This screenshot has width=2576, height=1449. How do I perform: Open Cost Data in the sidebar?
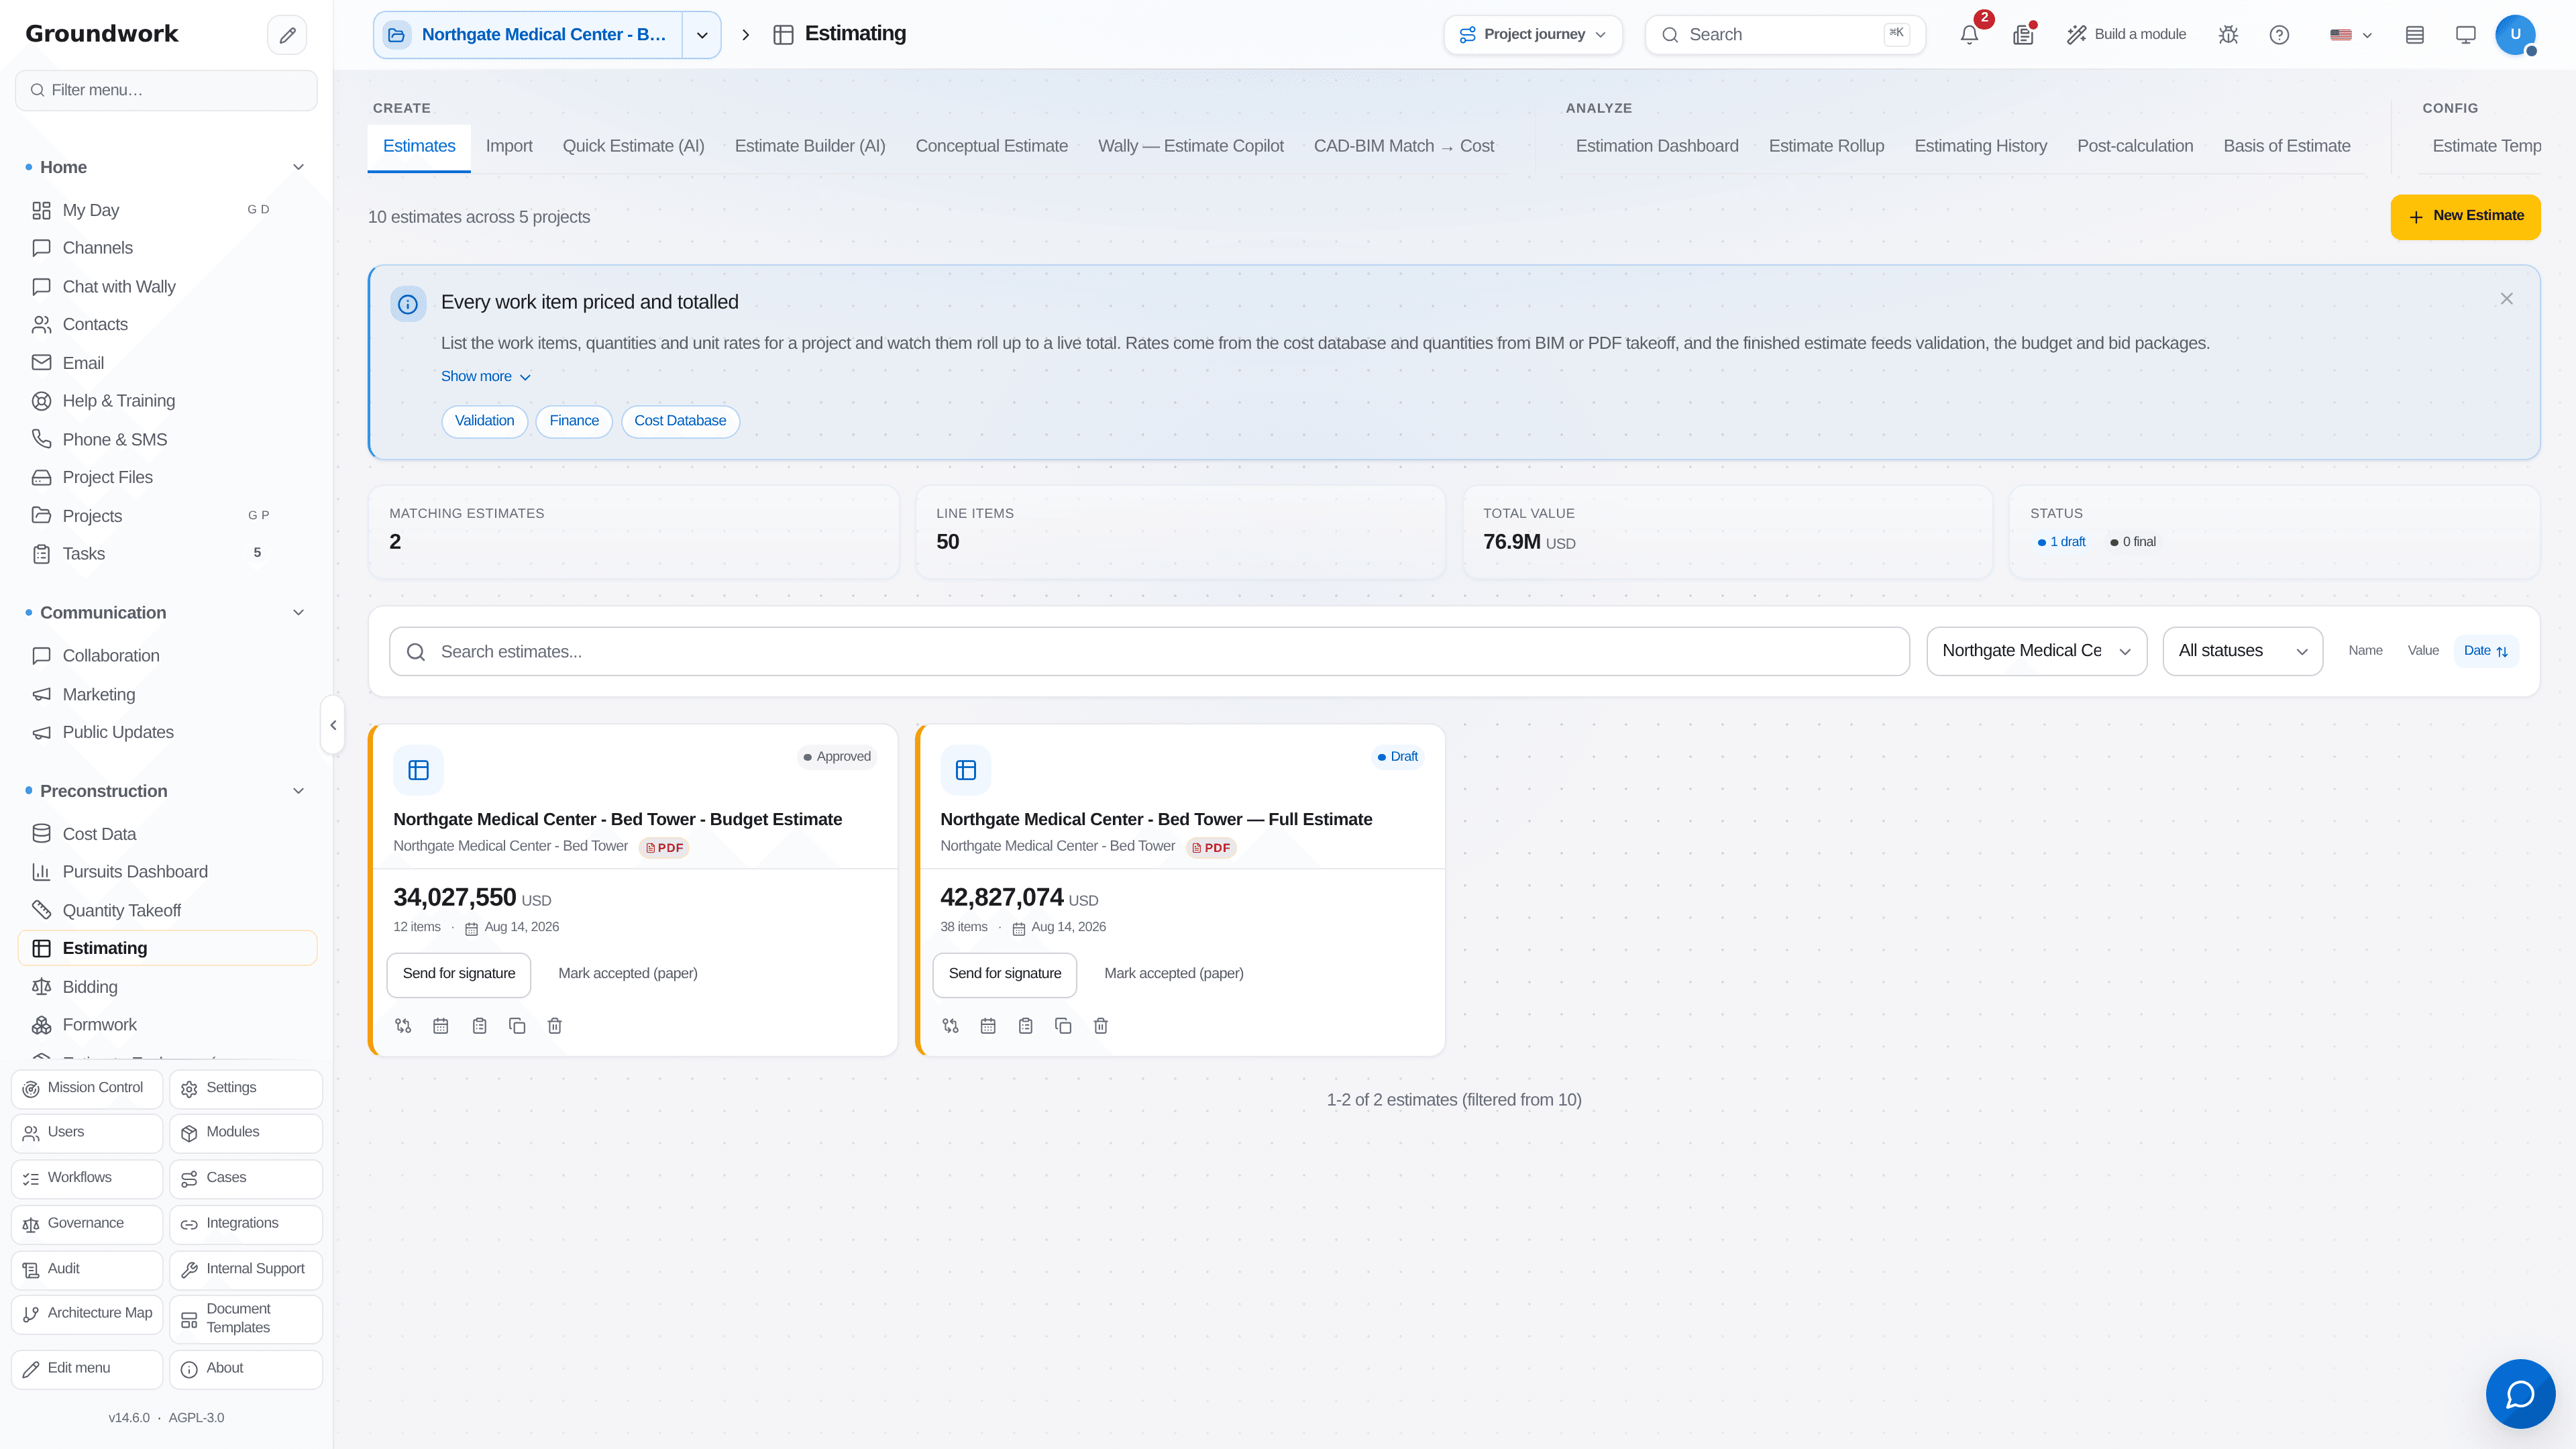pyautogui.click(x=167, y=834)
